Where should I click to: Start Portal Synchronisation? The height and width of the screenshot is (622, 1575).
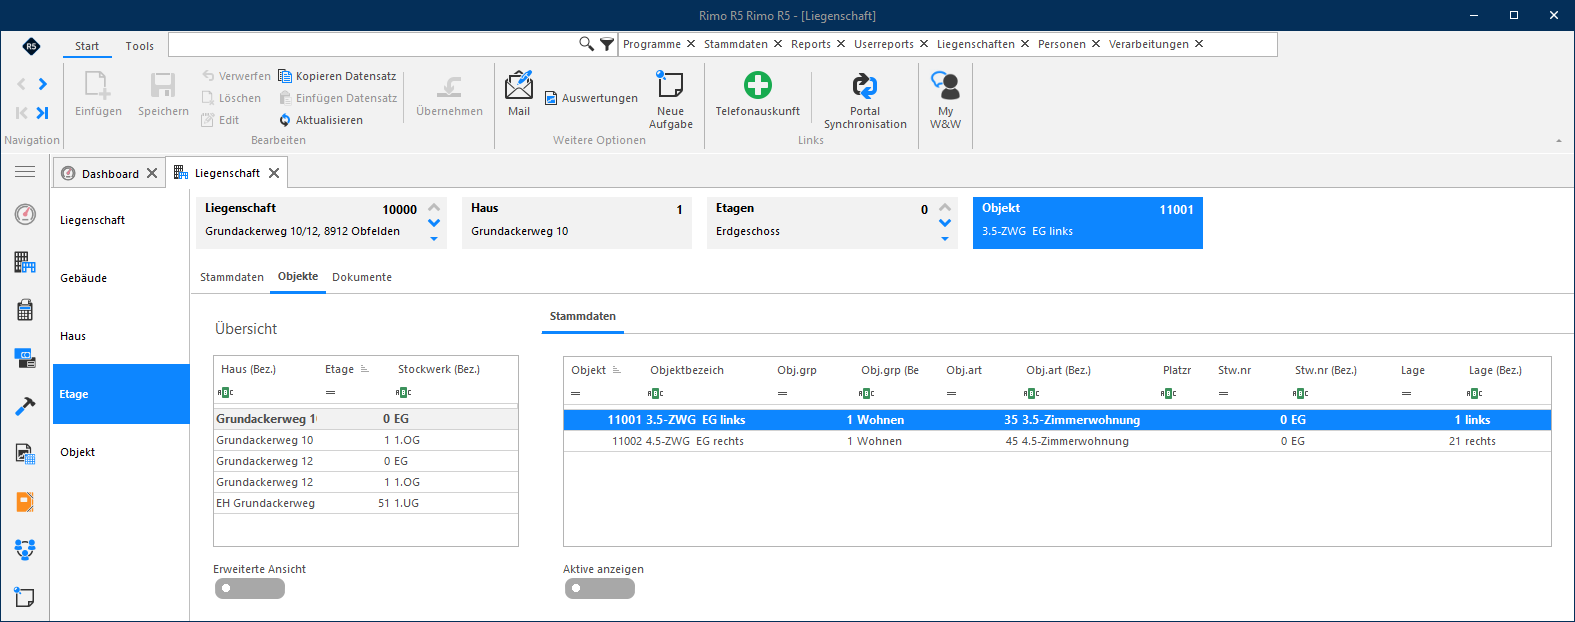(x=865, y=100)
